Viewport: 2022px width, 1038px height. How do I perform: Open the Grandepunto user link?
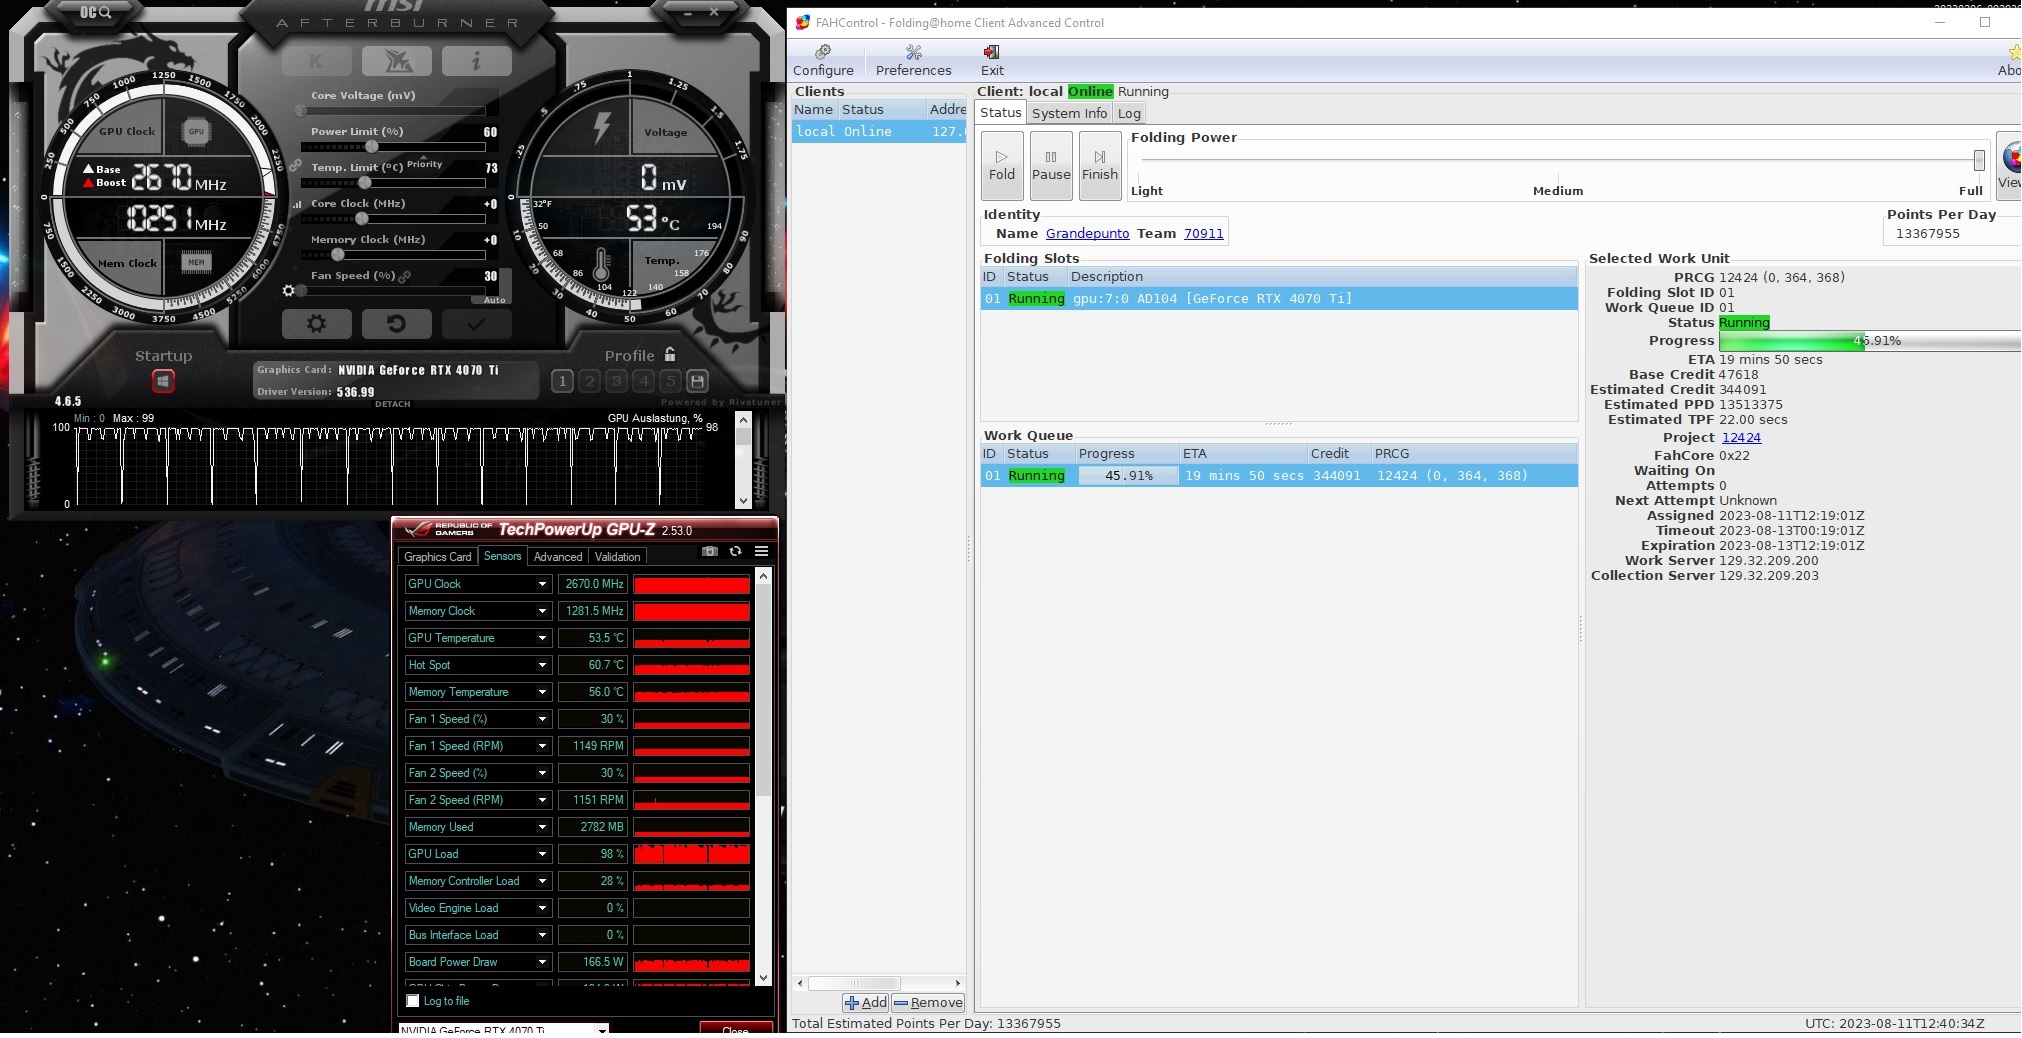(1087, 233)
